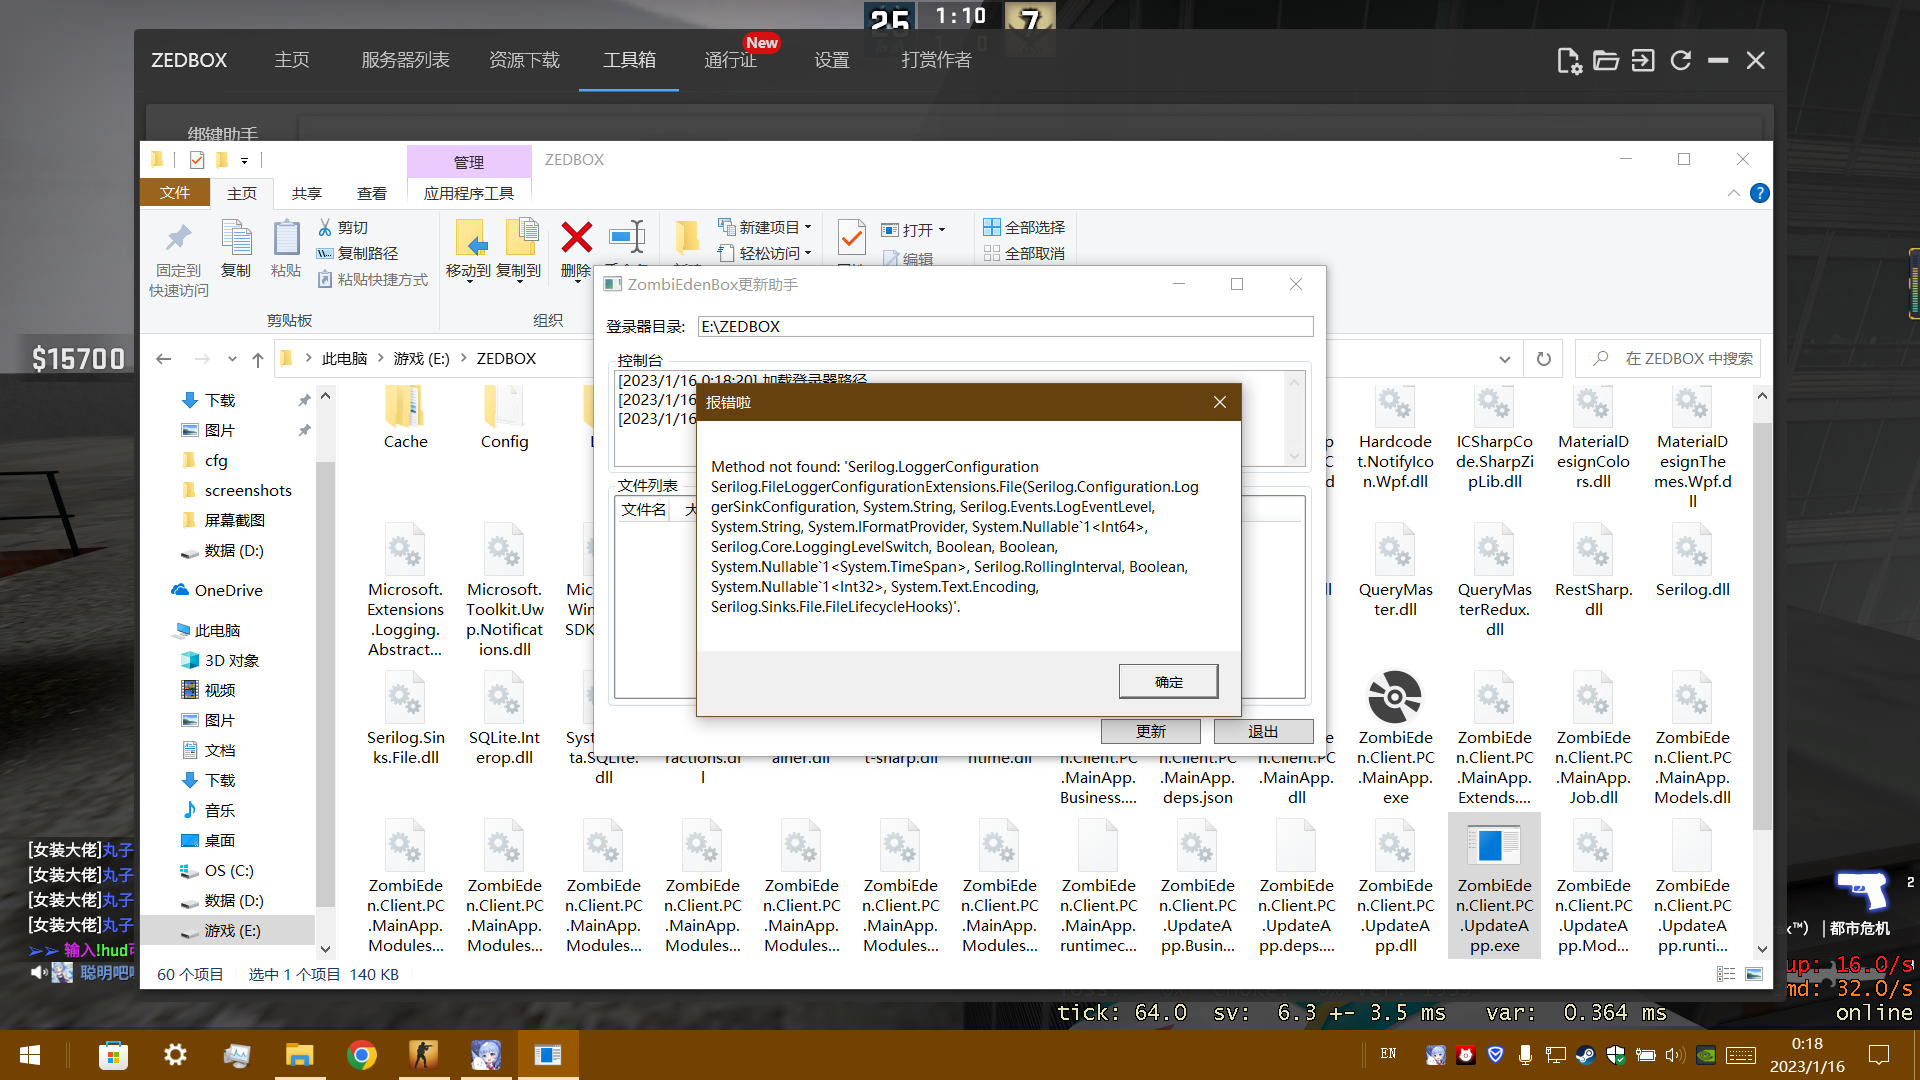This screenshot has height=1080, width=1920.
Task: Open the 文件 ribbon menu in Explorer
Action: click(x=174, y=193)
